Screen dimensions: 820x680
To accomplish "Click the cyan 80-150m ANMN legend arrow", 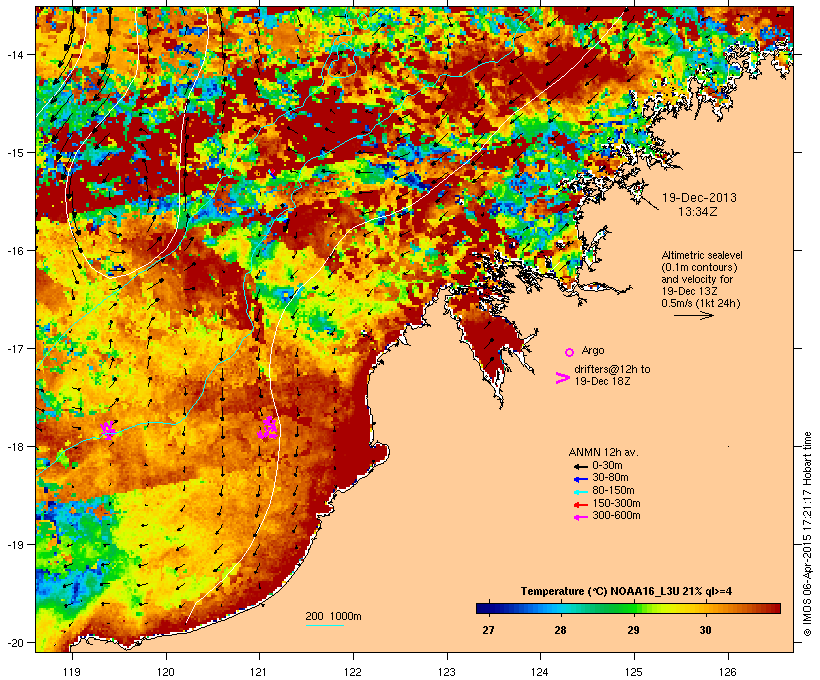I will 580,492.
